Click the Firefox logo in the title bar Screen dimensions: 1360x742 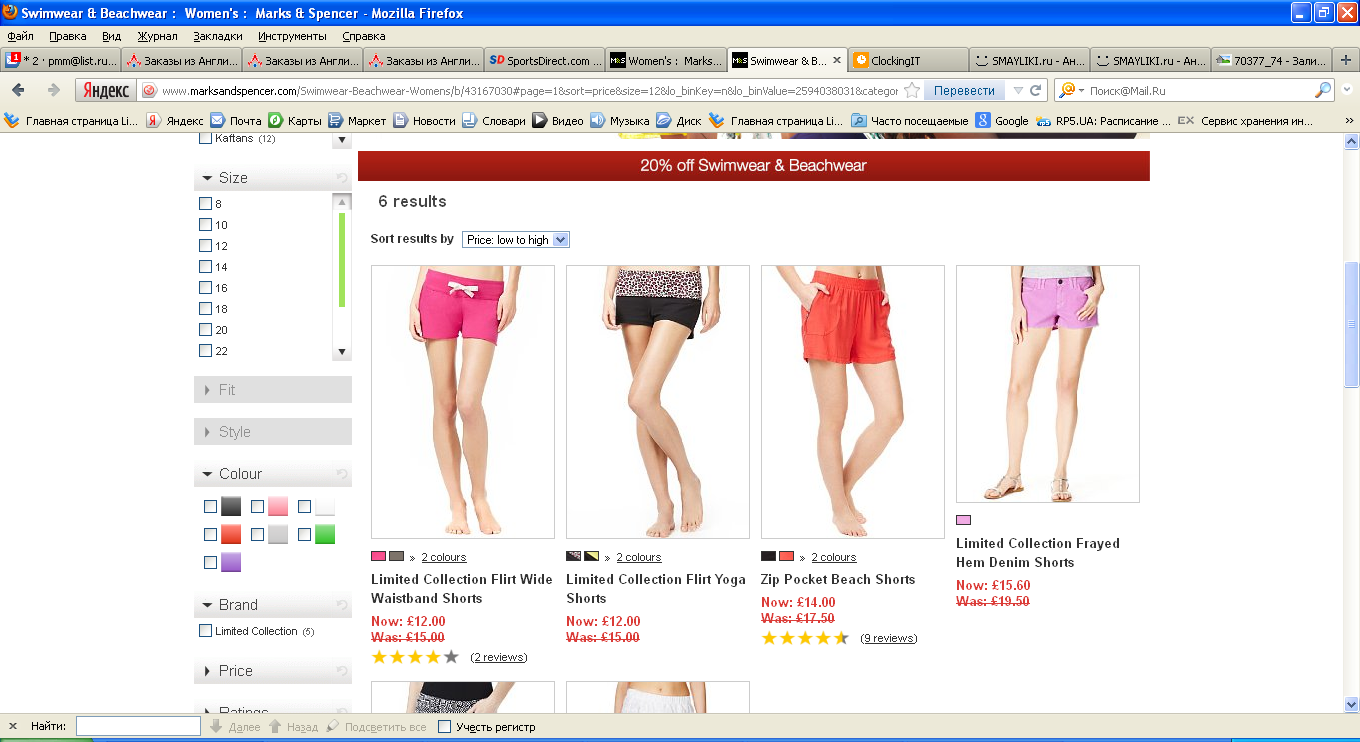coord(10,13)
